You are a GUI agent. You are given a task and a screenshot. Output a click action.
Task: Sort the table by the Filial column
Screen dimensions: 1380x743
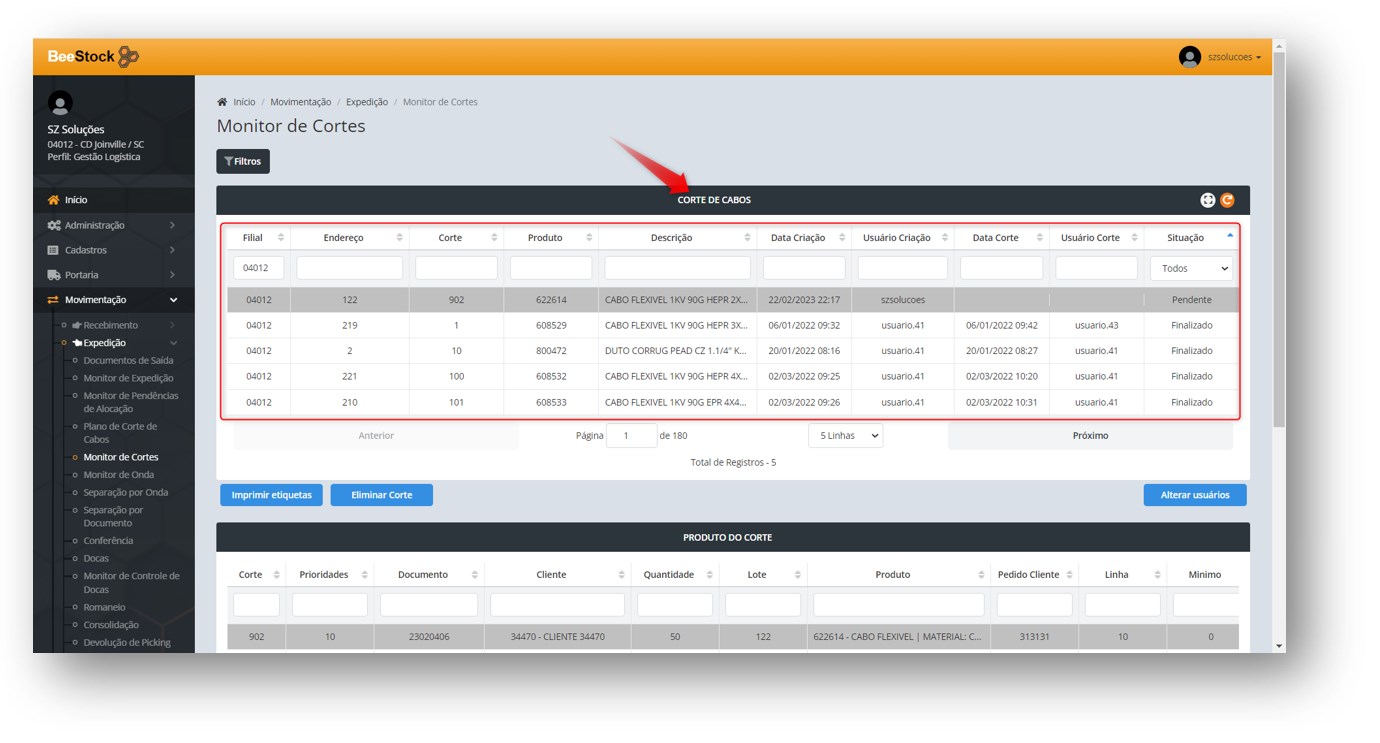tap(258, 238)
